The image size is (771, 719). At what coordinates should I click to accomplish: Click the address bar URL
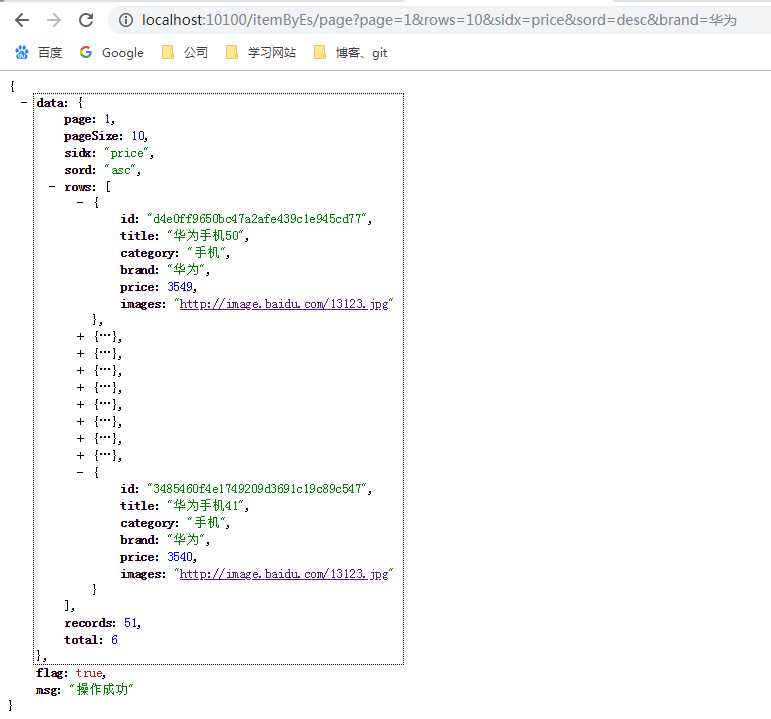point(439,20)
